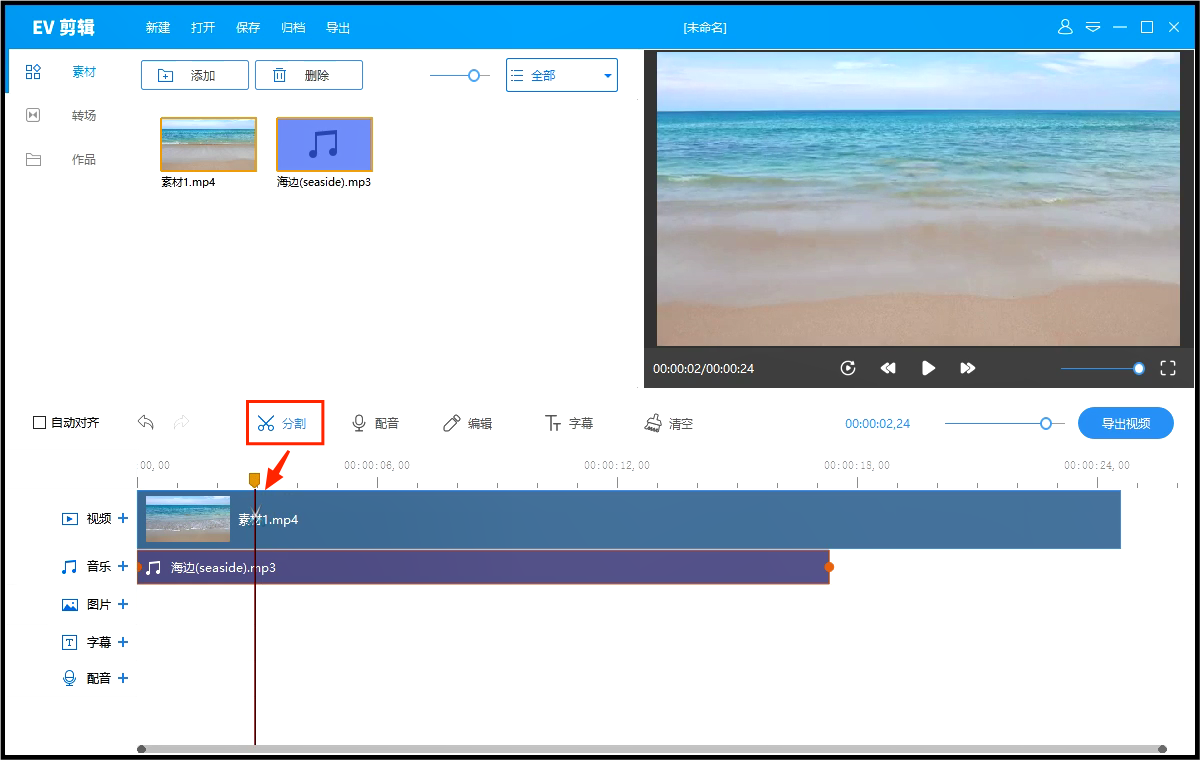Open the 配音 (dubbing) tool

tap(378, 422)
